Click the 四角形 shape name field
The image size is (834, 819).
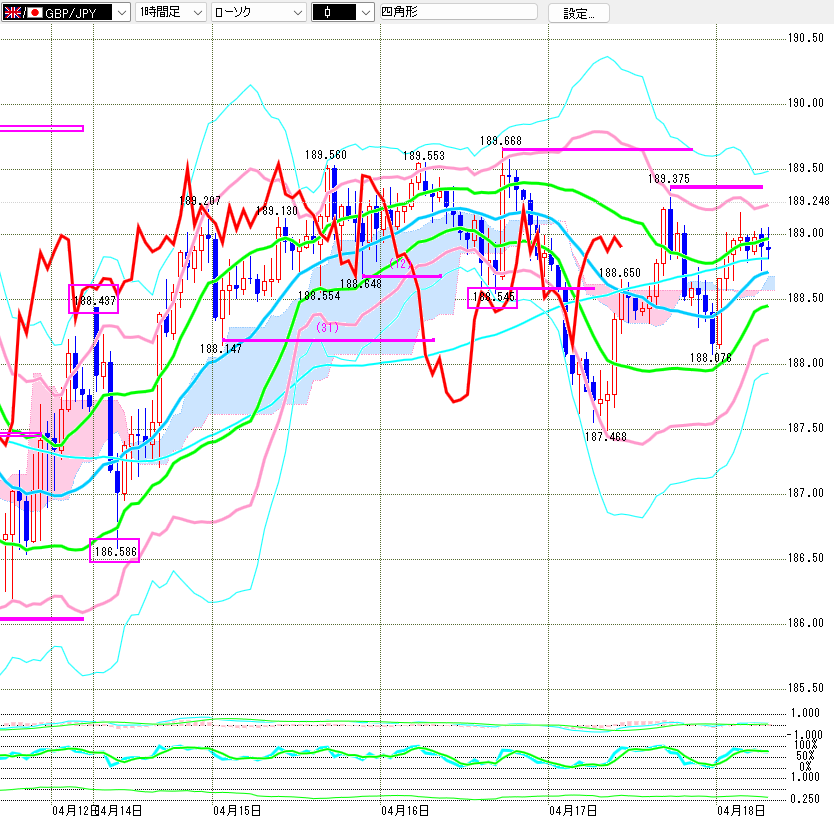pyautogui.click(x=456, y=13)
